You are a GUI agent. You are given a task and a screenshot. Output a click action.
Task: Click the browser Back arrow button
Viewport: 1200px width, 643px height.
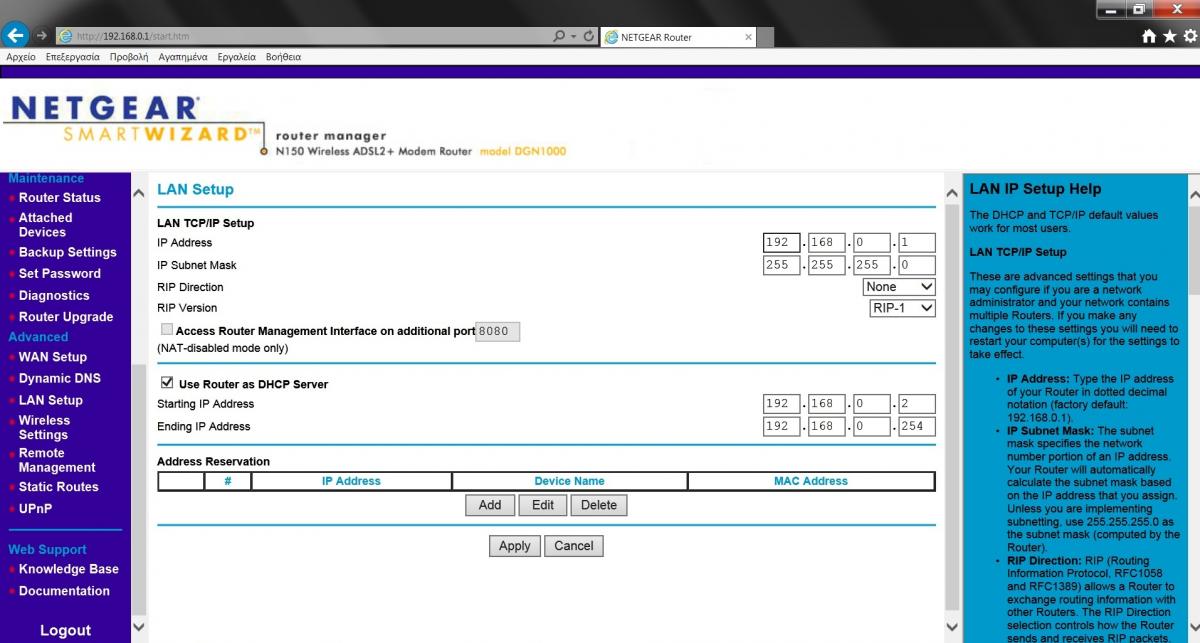click(15, 36)
